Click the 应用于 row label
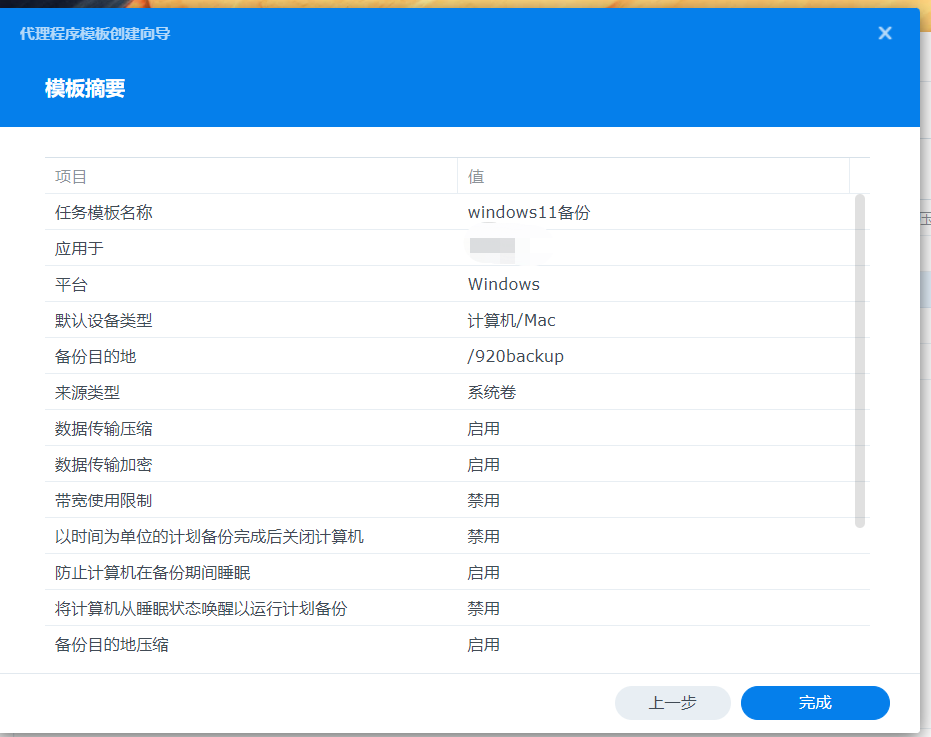Image resolution: width=931 pixels, height=737 pixels. pos(79,248)
